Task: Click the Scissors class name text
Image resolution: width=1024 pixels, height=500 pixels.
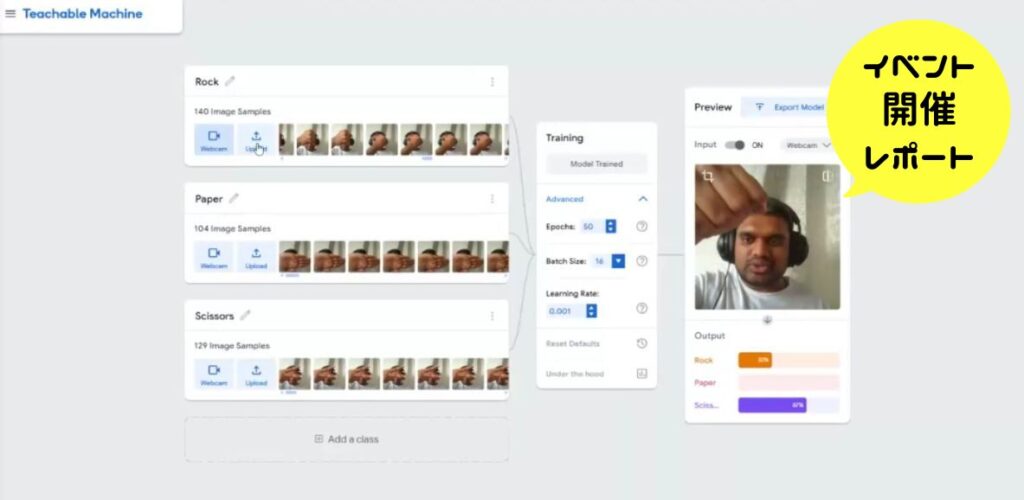Action: click(214, 316)
